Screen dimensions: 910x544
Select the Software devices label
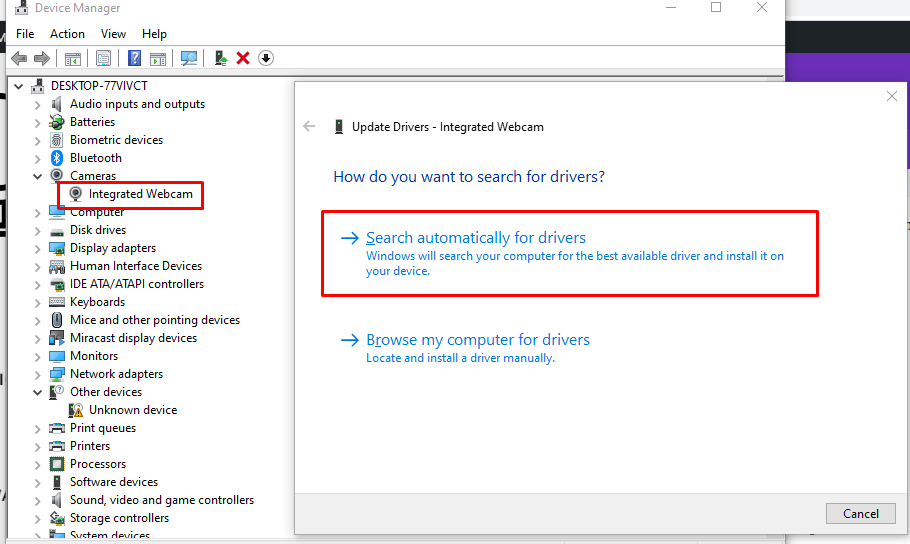click(114, 482)
